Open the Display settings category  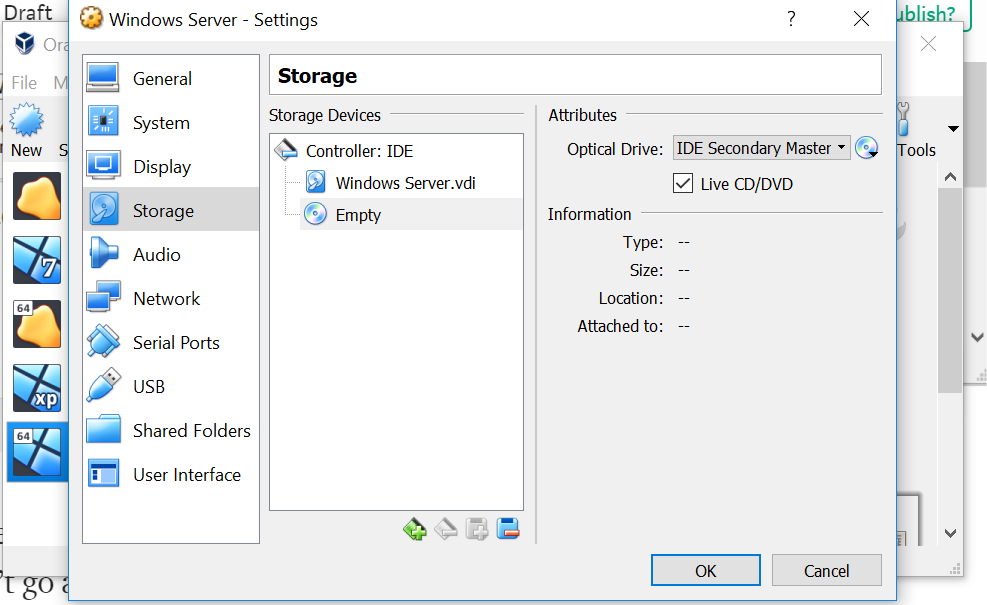click(x=171, y=167)
